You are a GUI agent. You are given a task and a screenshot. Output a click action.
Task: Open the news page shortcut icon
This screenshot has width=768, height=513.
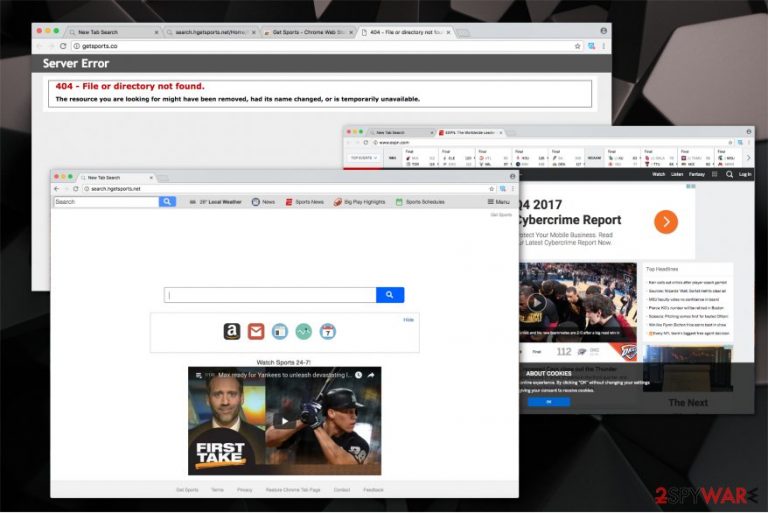280,332
